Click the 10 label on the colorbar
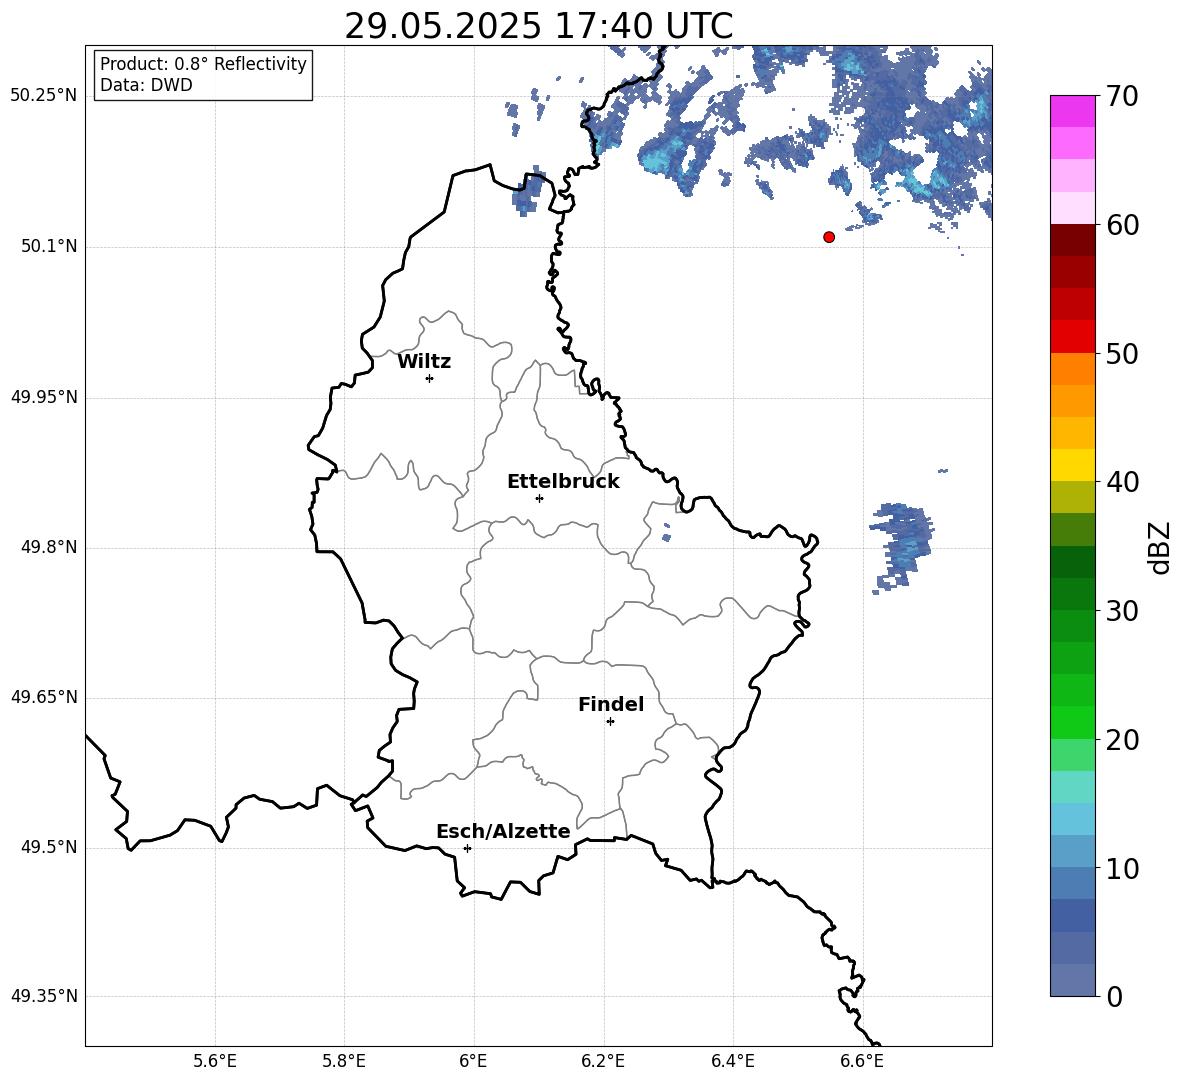This screenshot has width=1184, height=1081. tap(1121, 869)
